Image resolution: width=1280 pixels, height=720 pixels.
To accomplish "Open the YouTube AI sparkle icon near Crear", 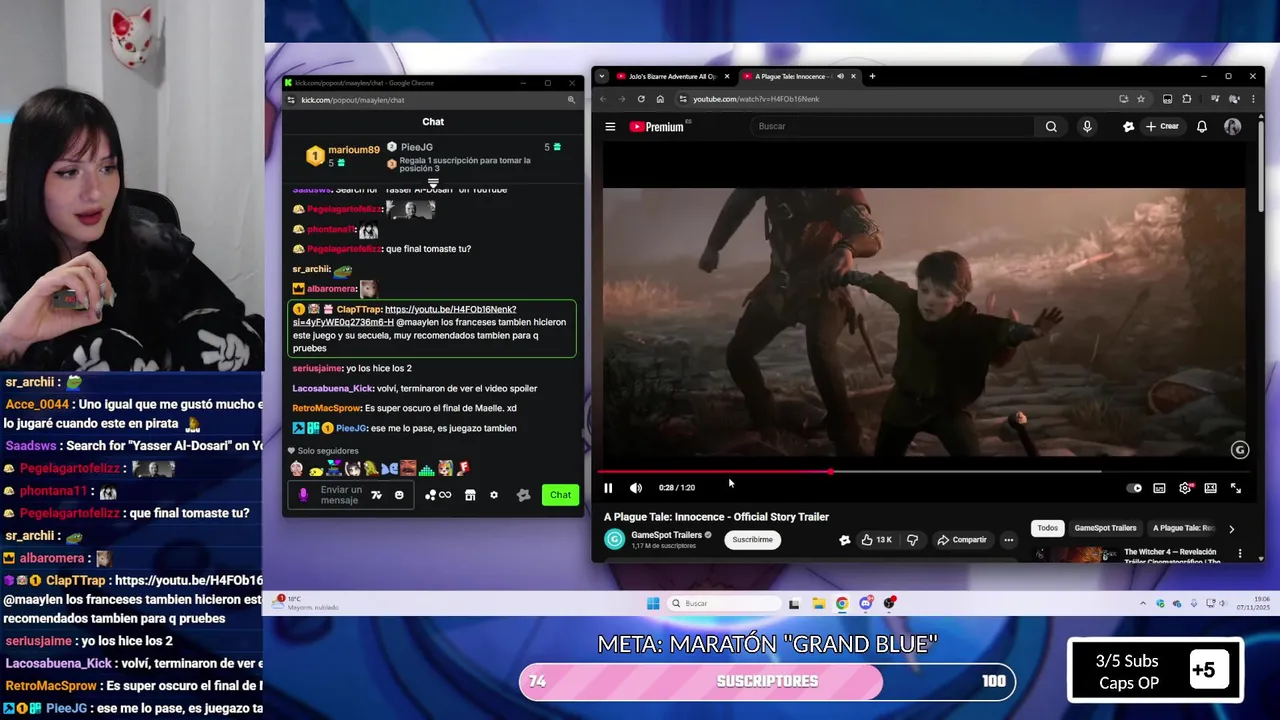I will click(1128, 126).
